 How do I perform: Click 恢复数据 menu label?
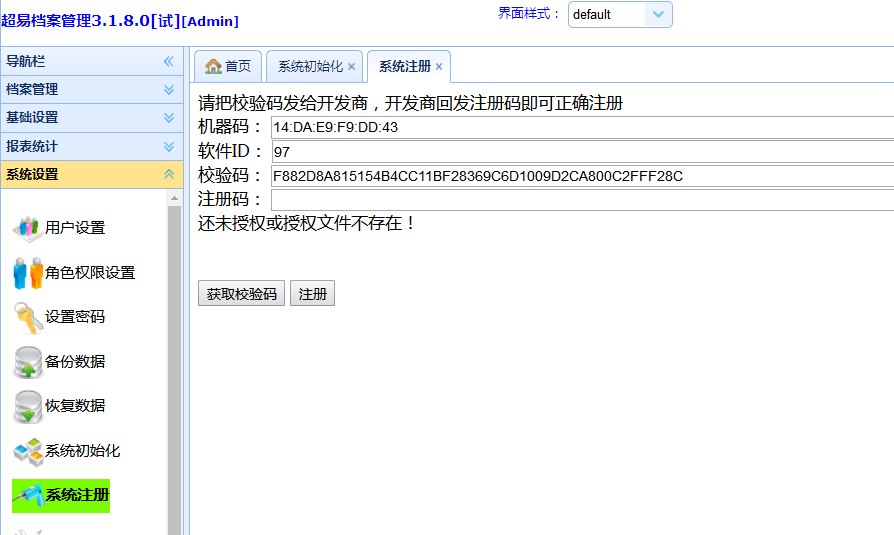pos(75,406)
